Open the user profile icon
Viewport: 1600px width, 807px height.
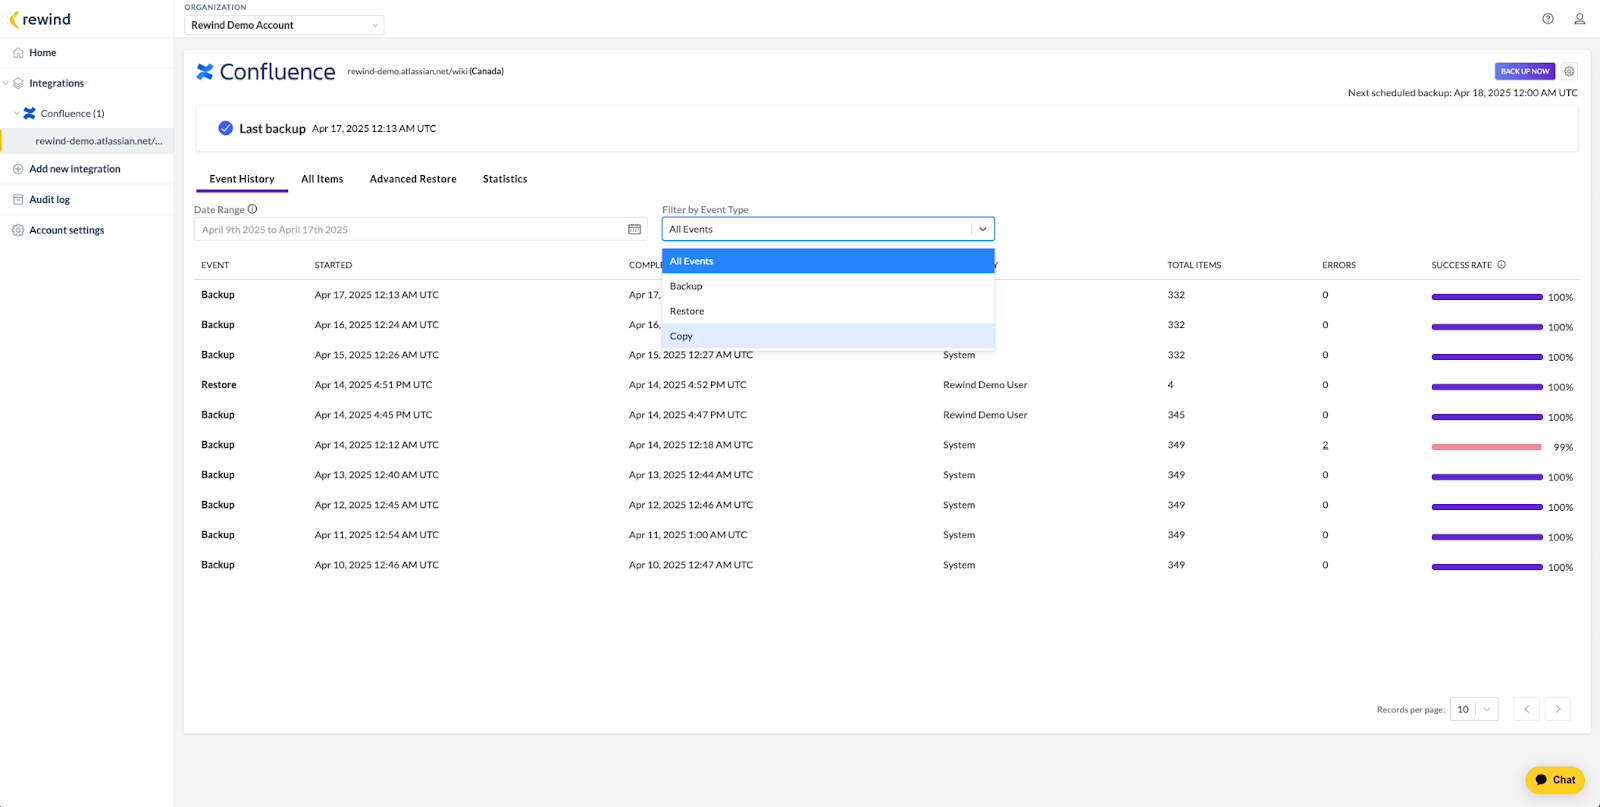pos(1580,19)
